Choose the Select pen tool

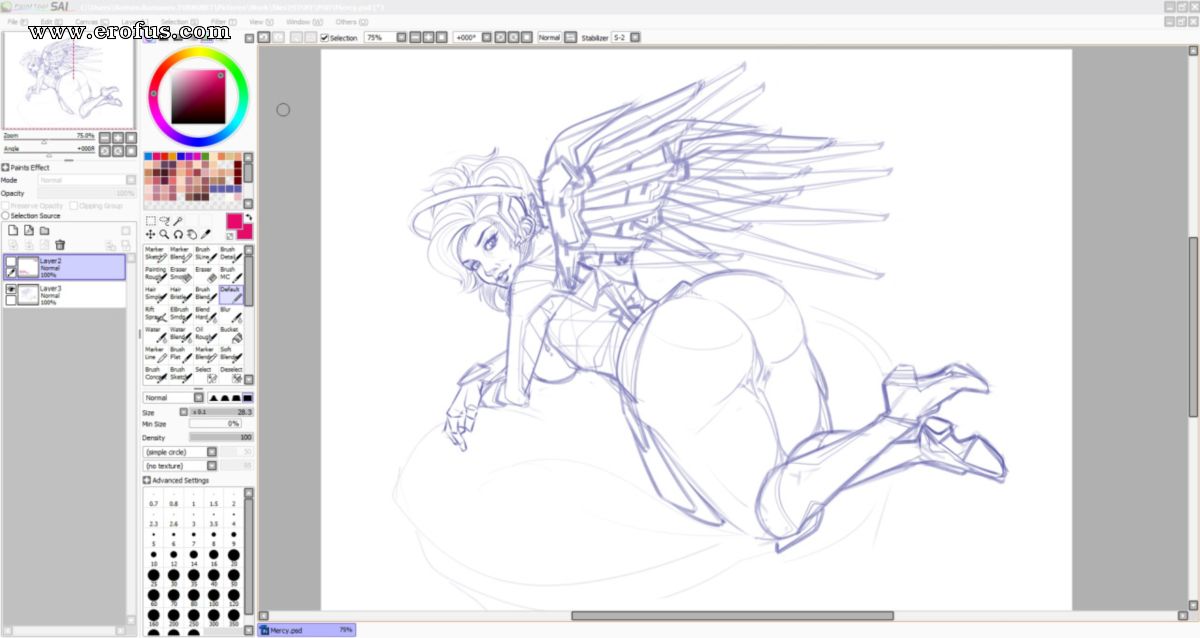pos(205,374)
